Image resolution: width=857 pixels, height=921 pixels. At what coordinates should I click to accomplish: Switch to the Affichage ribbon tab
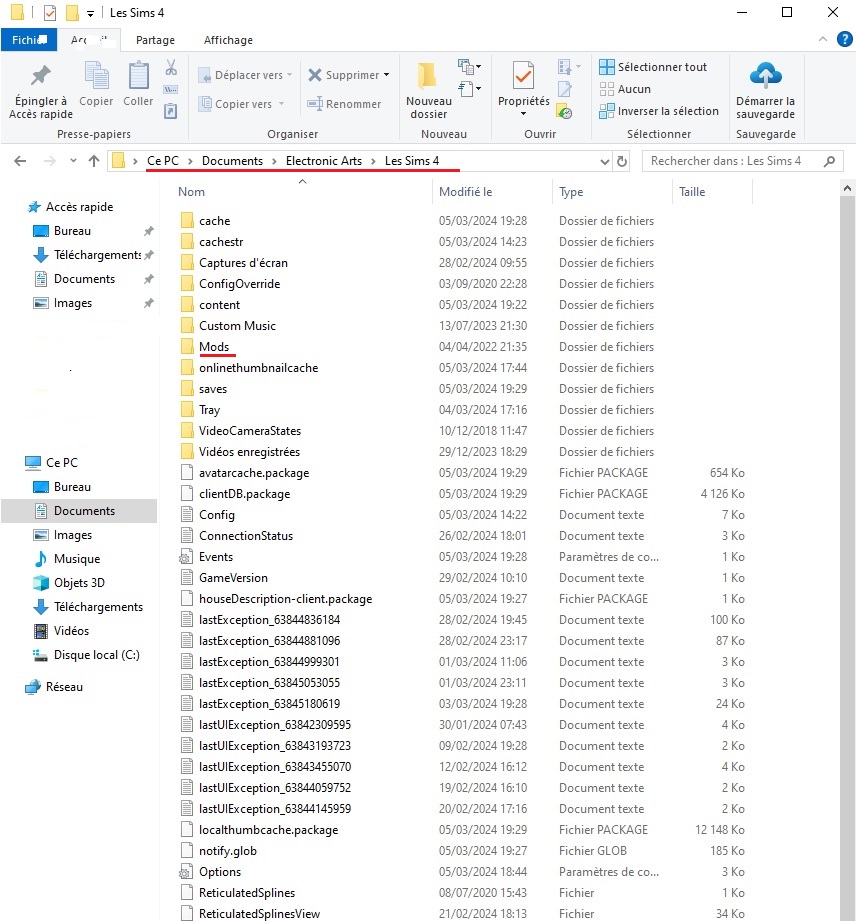[228, 40]
